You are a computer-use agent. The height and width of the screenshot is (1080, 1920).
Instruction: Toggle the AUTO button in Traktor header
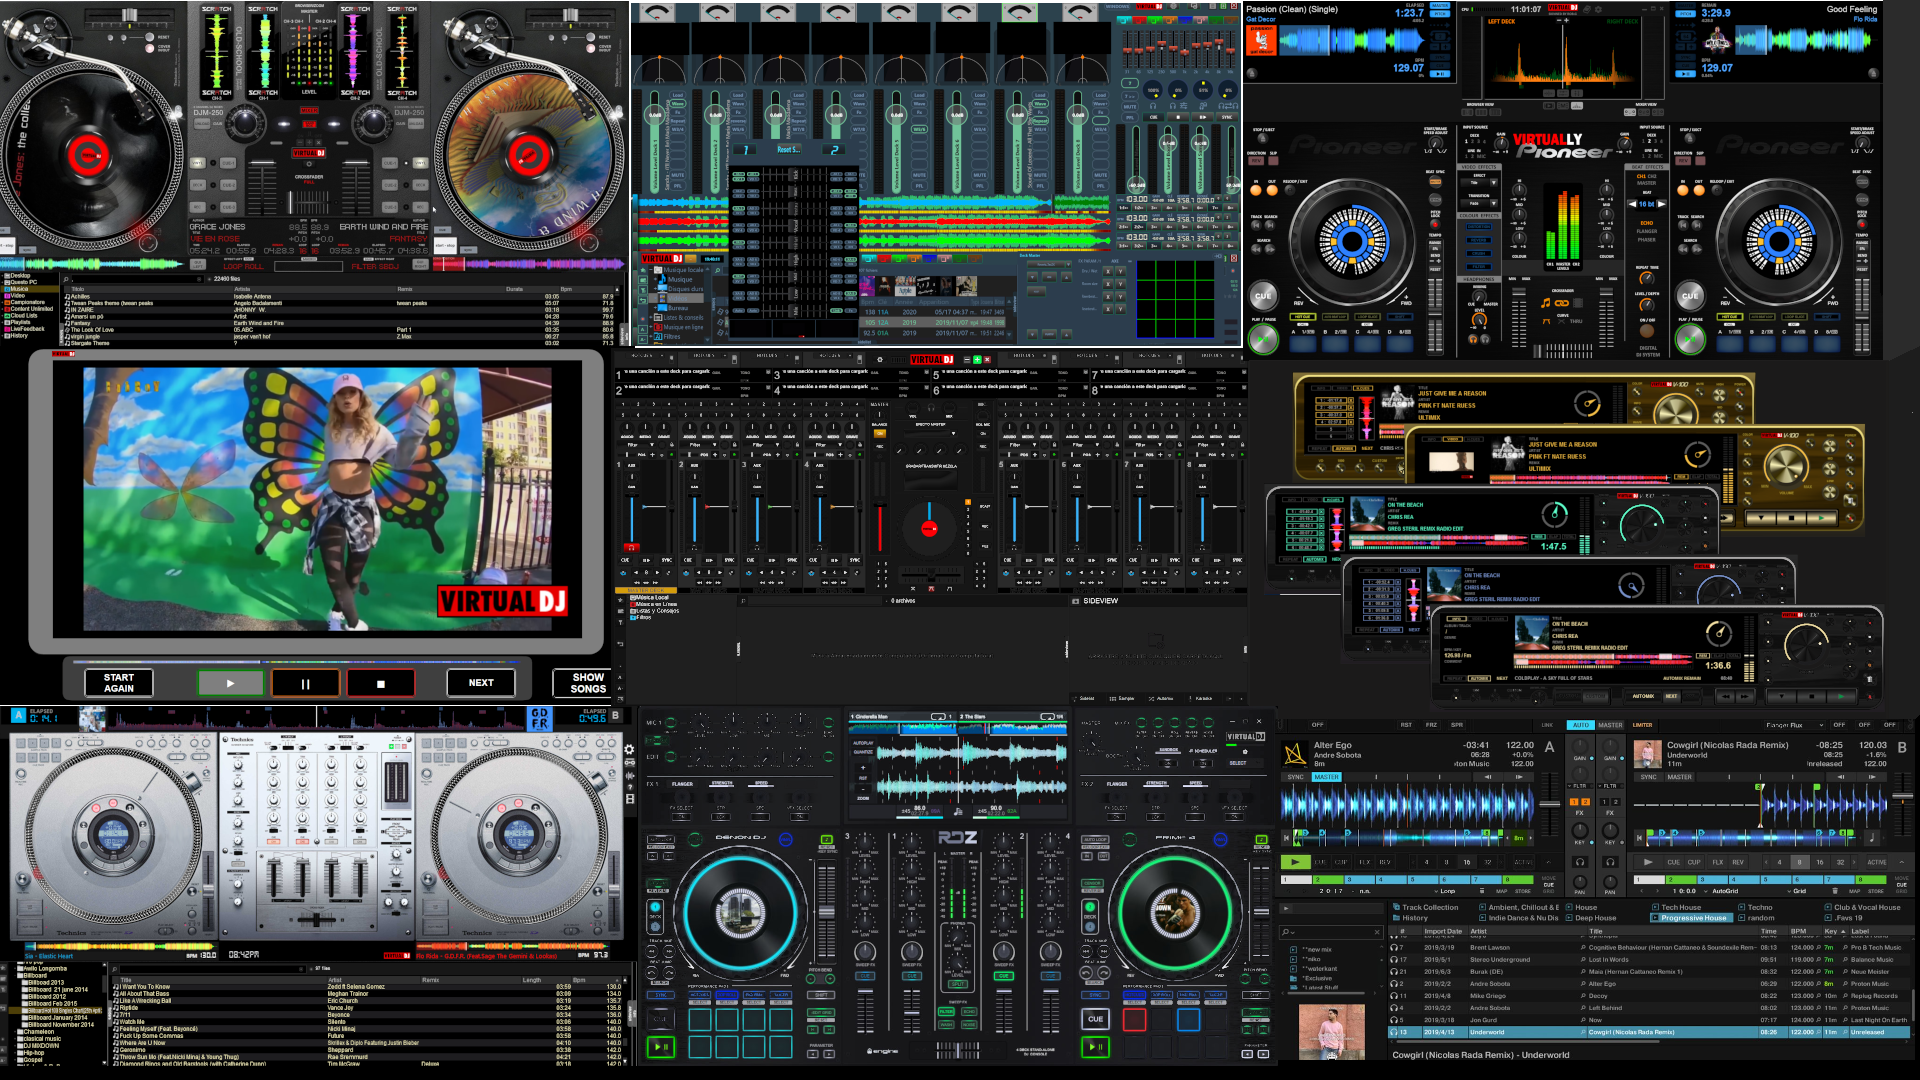[1580, 725]
